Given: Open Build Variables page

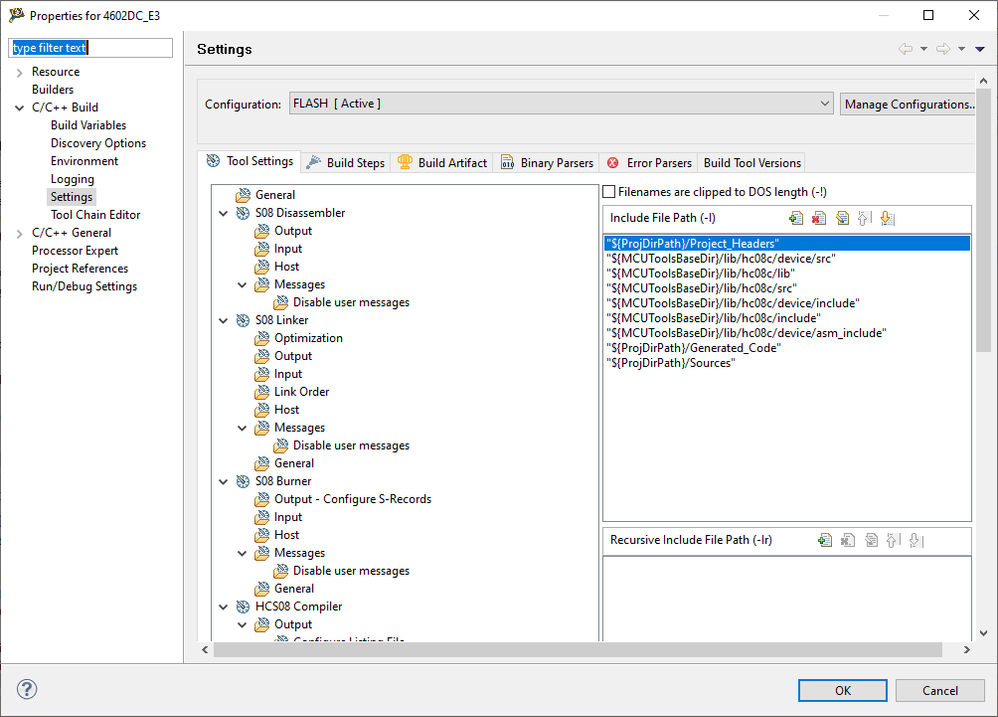Looking at the screenshot, I should 88,125.
